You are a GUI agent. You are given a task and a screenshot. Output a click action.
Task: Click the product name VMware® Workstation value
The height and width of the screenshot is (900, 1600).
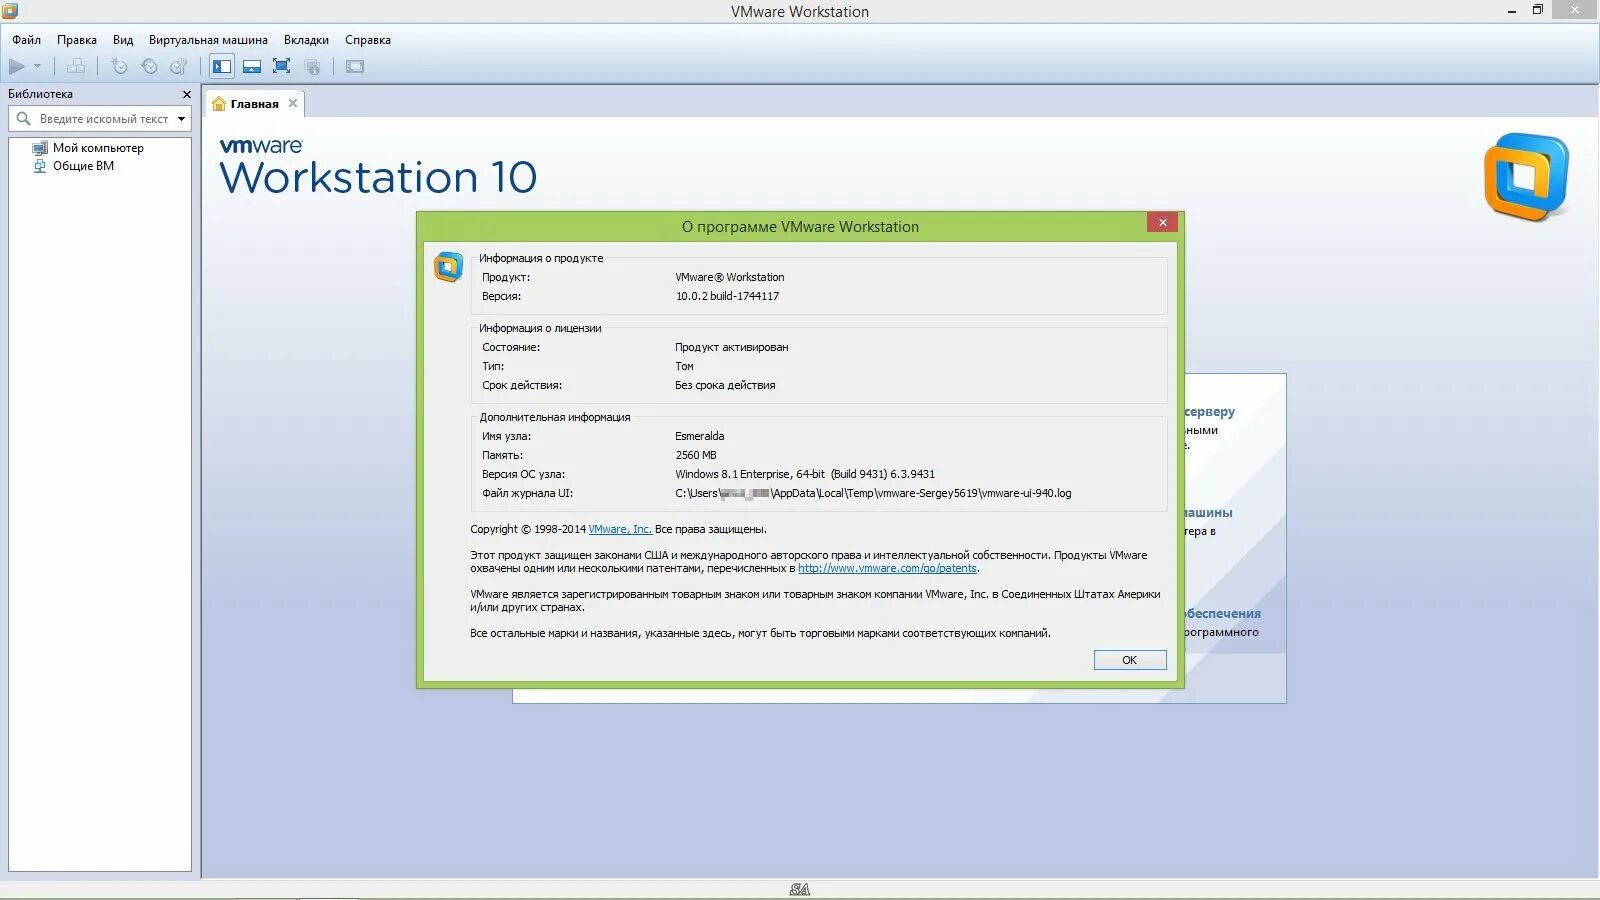730,277
